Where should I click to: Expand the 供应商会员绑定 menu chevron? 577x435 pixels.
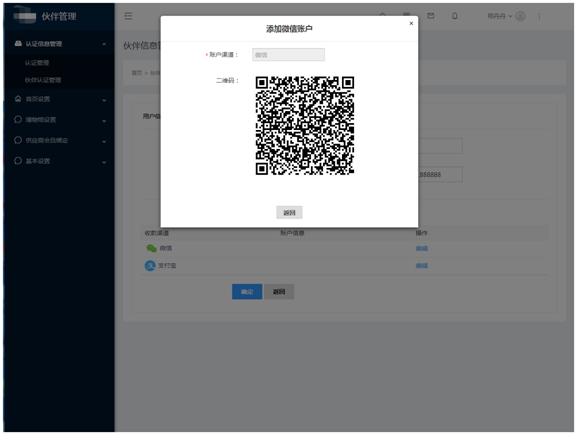point(104,141)
